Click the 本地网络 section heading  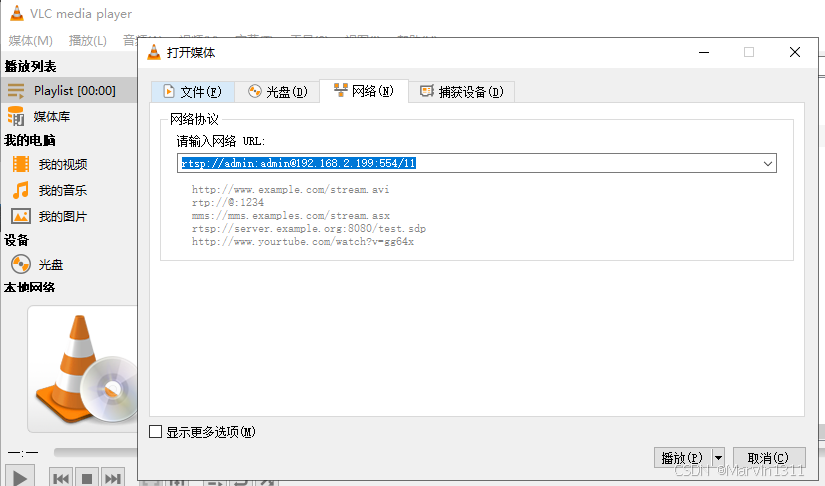(x=30, y=287)
